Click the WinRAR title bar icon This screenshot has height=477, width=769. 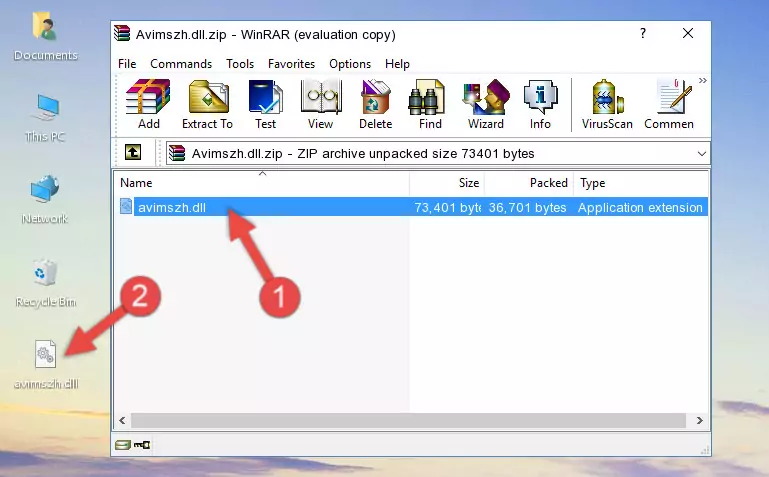[x=122, y=33]
